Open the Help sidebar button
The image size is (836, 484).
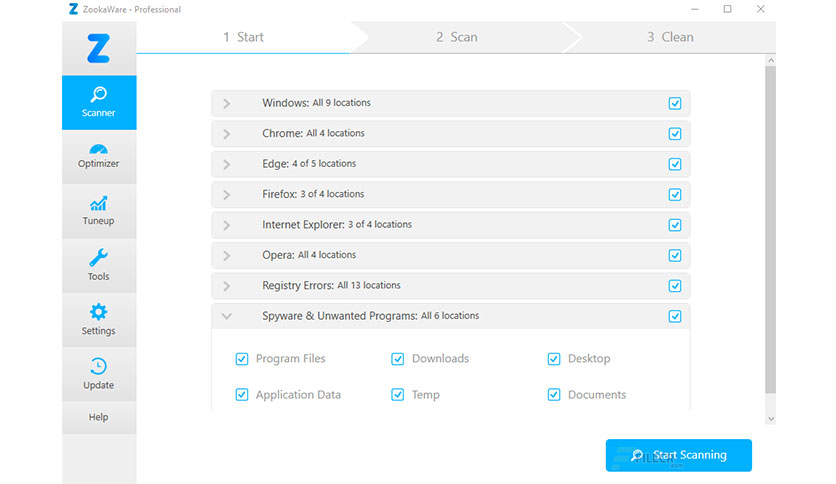tap(99, 417)
